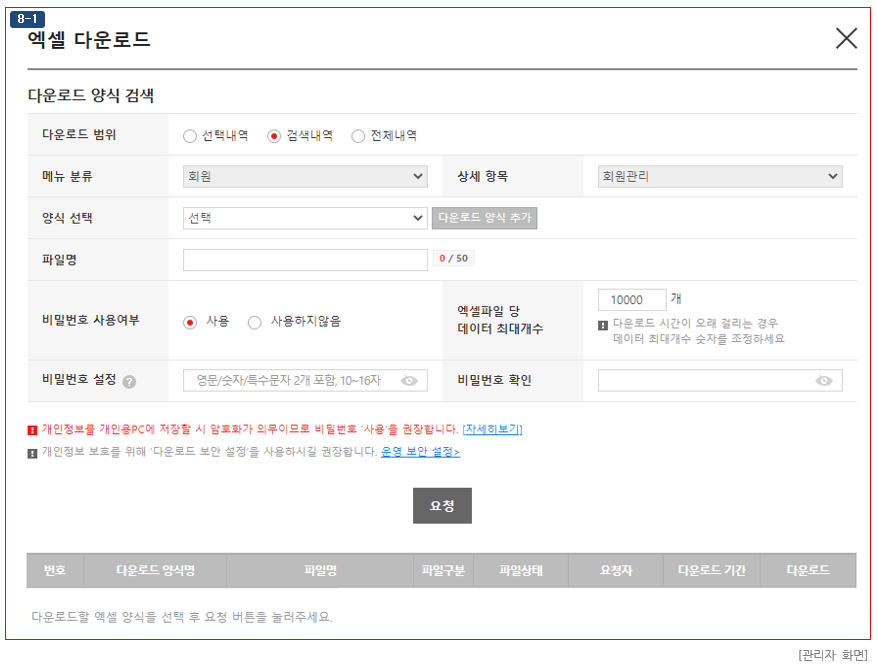Click the 다운로드 양식 추가 button

(x=484, y=218)
